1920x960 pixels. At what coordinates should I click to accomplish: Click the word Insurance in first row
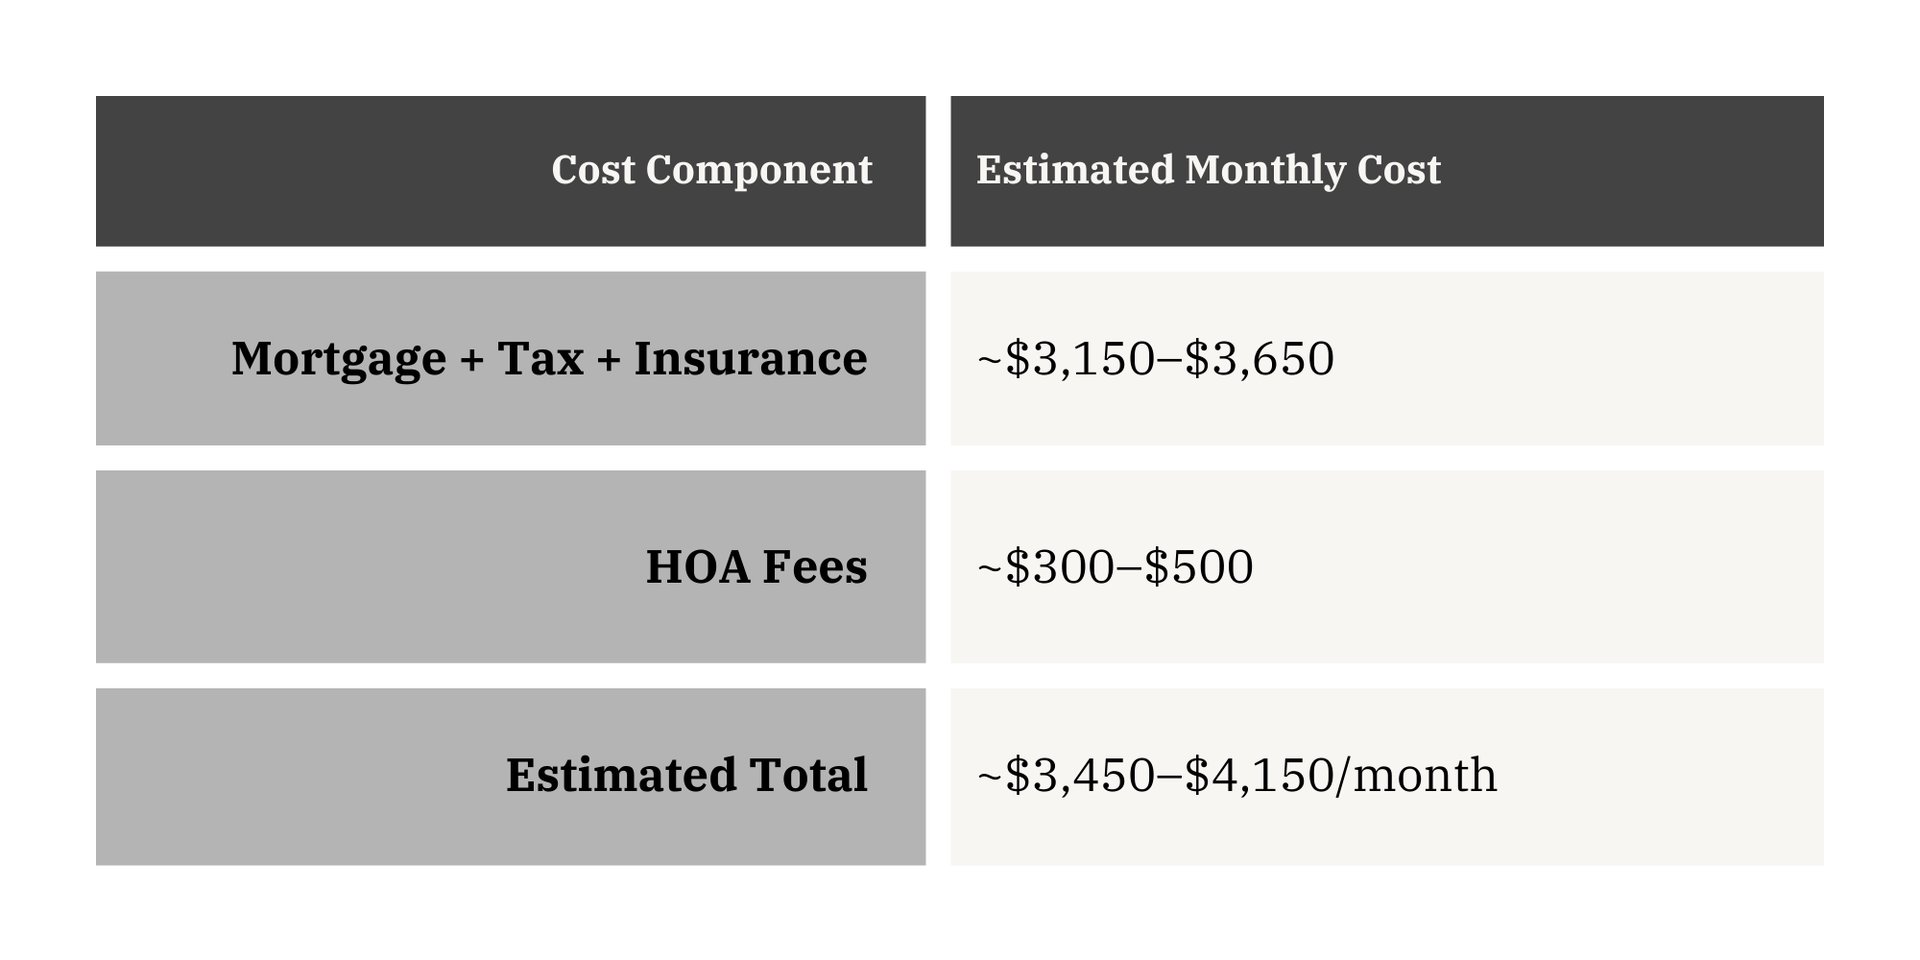[750, 359]
